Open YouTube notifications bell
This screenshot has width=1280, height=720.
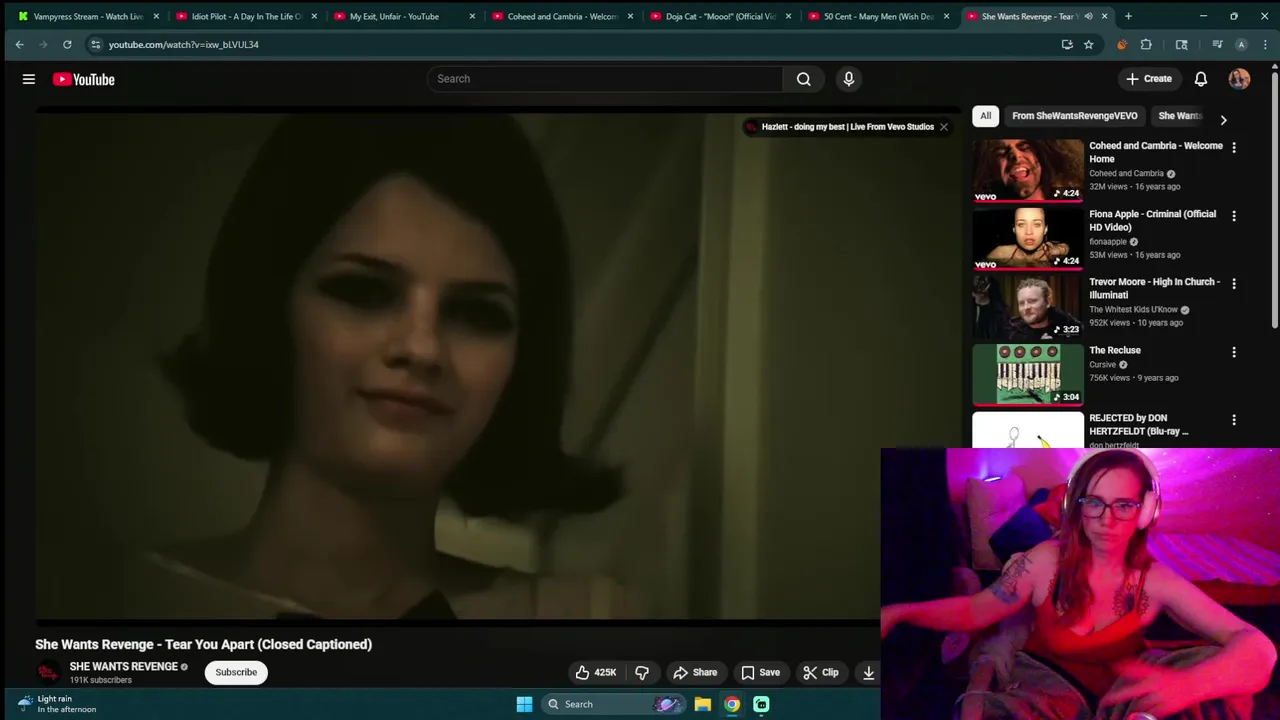pyautogui.click(x=1201, y=79)
